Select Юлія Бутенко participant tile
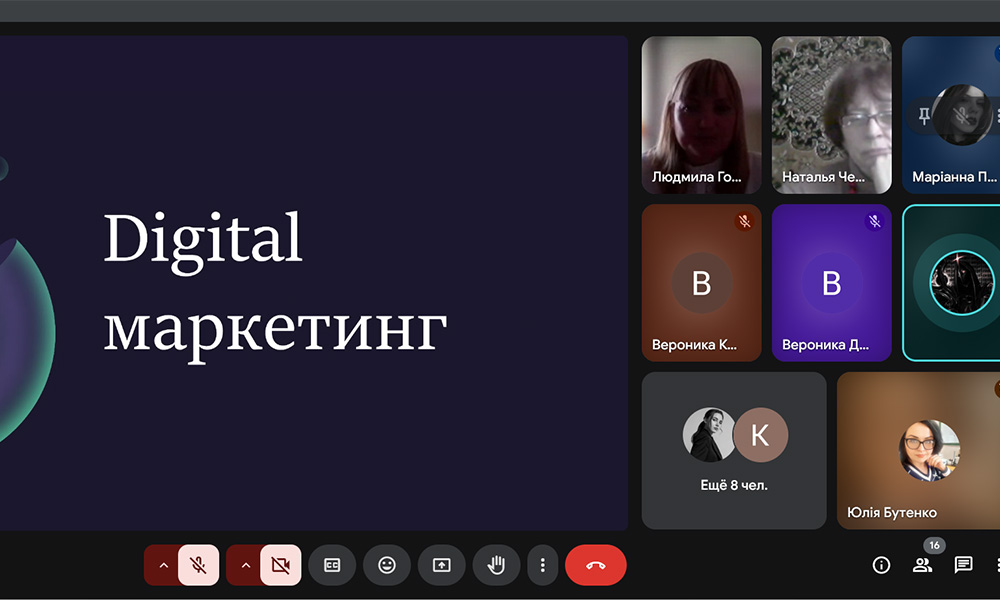 point(918,450)
